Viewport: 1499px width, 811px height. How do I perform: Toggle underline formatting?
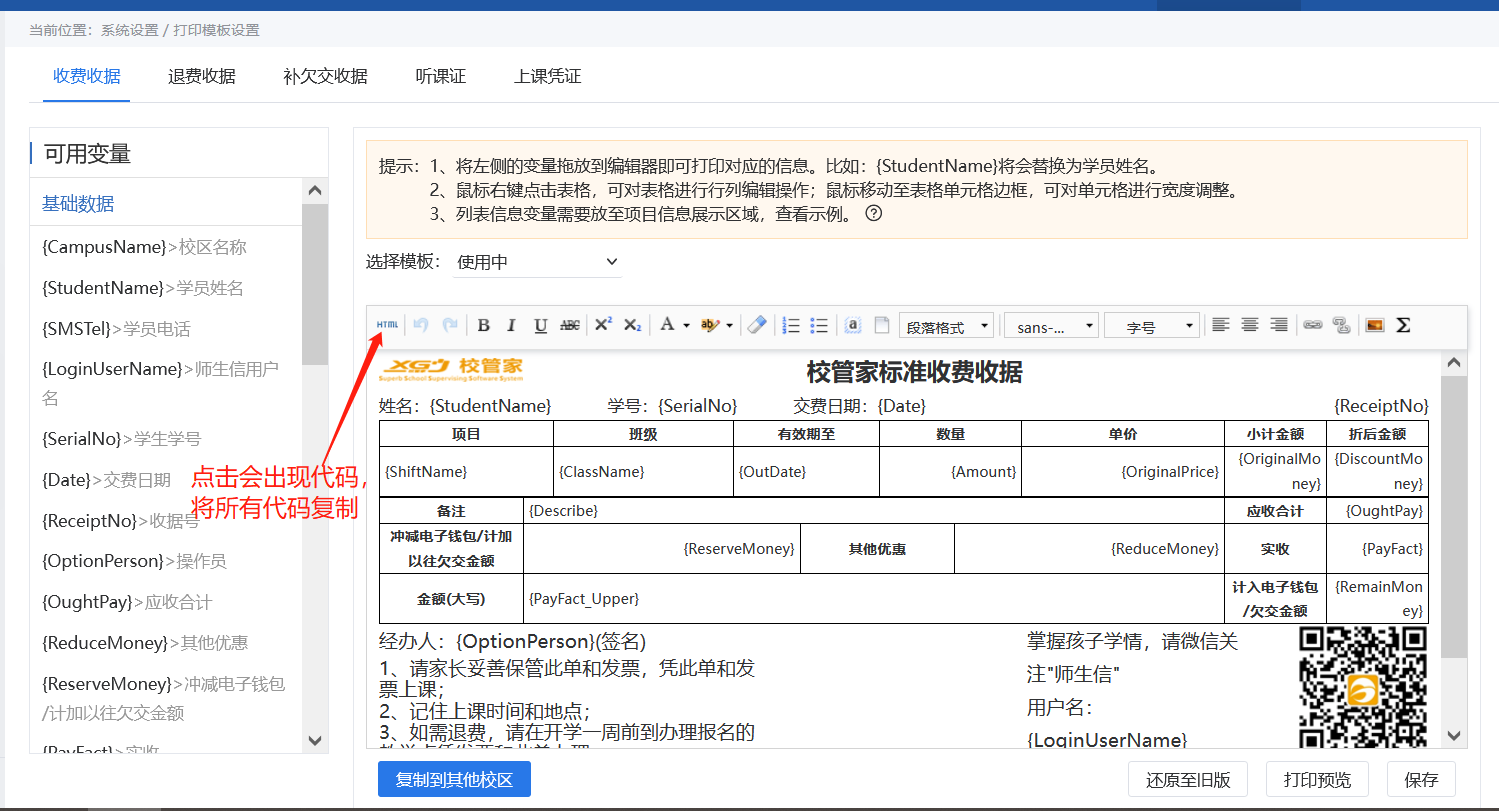coord(540,325)
